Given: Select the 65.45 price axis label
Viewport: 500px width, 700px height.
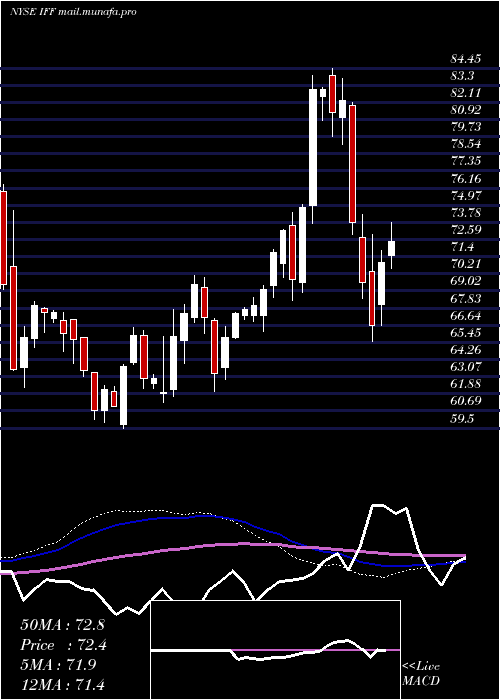Looking at the screenshot, I should (465, 333).
